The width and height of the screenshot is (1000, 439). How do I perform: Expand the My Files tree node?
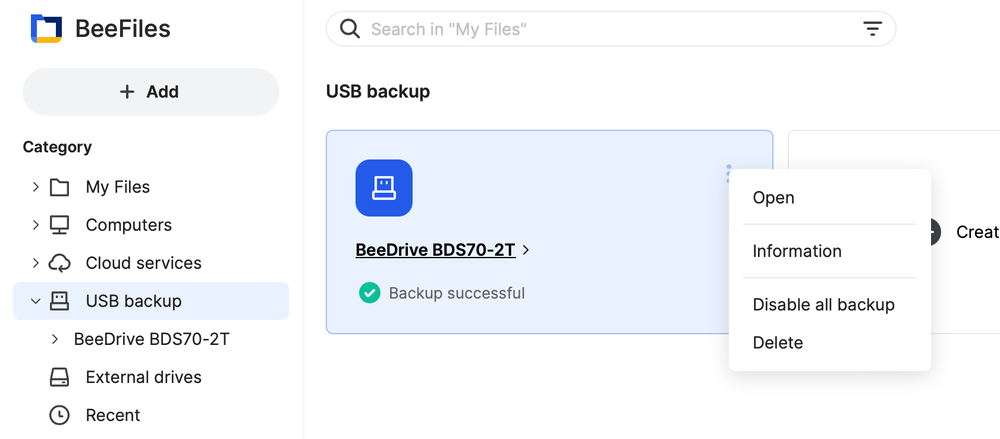pos(36,187)
